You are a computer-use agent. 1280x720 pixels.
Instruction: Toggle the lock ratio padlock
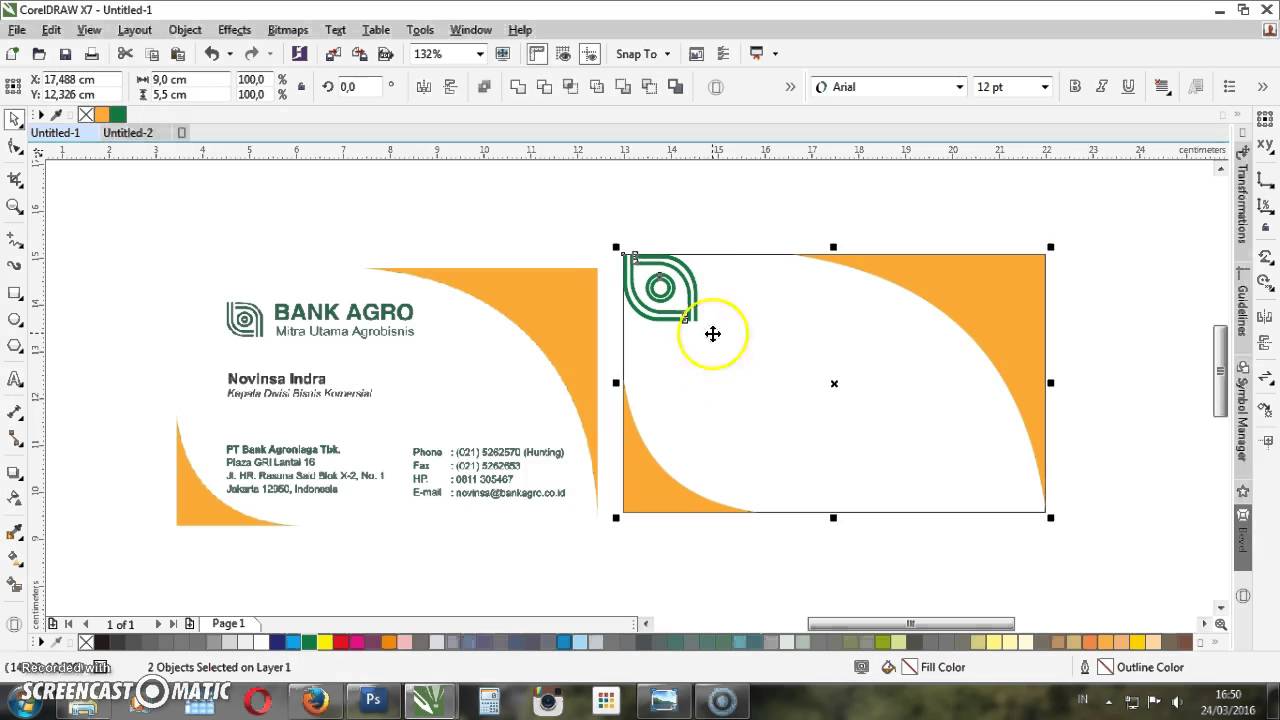pyautogui.click(x=301, y=87)
